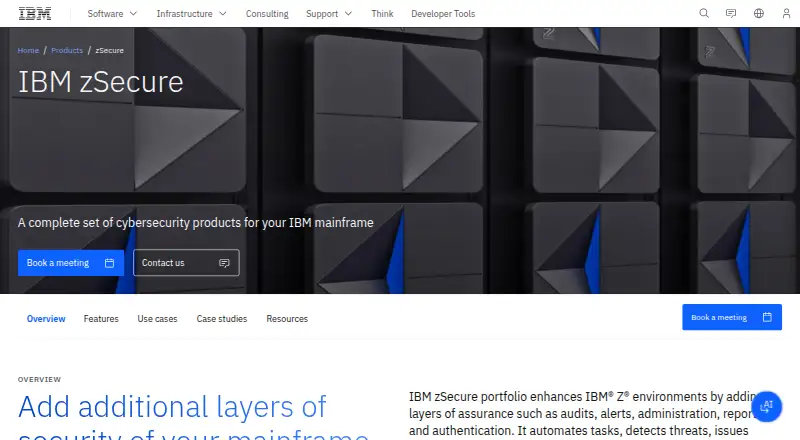800x440 pixels.
Task: Launch the floating AI assistant button
Action: click(766, 407)
